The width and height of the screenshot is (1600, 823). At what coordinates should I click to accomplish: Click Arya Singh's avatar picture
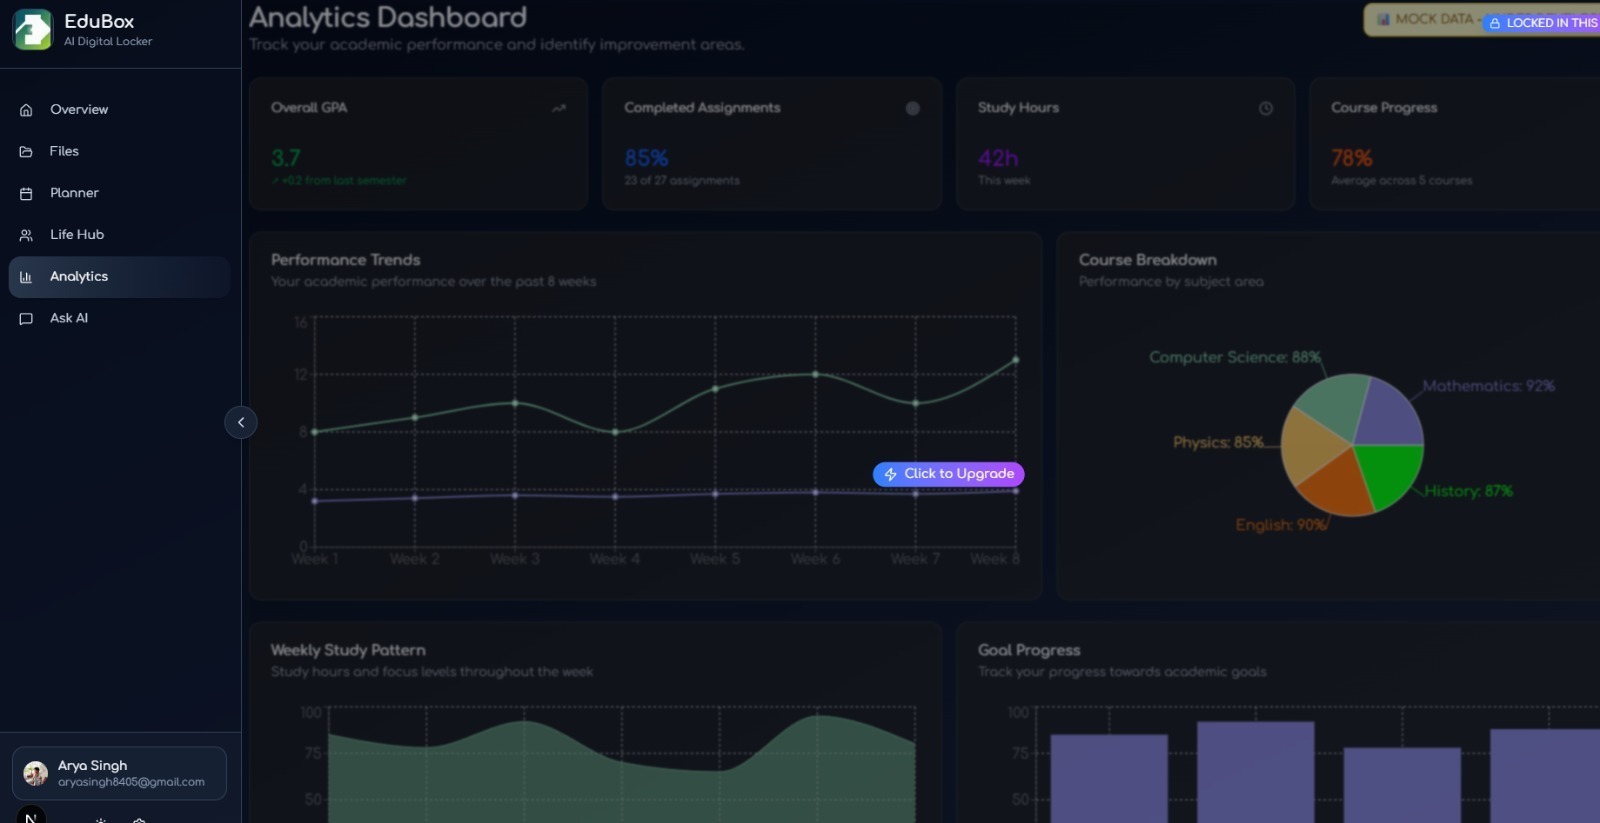(x=36, y=773)
